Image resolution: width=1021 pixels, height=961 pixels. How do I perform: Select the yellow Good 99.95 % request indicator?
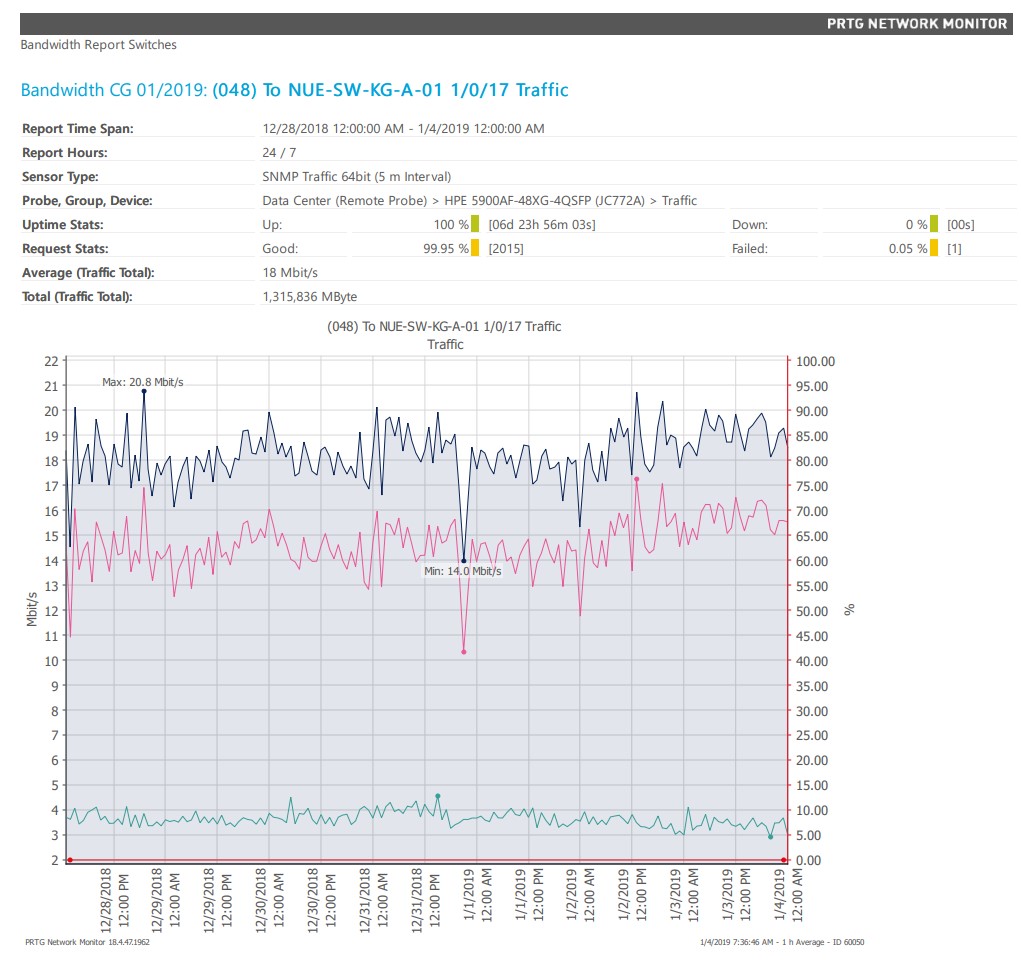[x=475, y=248]
